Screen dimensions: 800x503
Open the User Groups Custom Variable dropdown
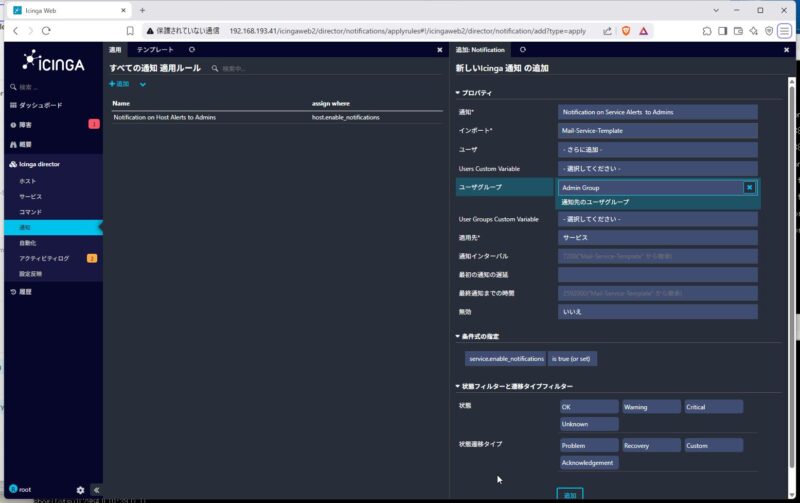[x=657, y=219]
